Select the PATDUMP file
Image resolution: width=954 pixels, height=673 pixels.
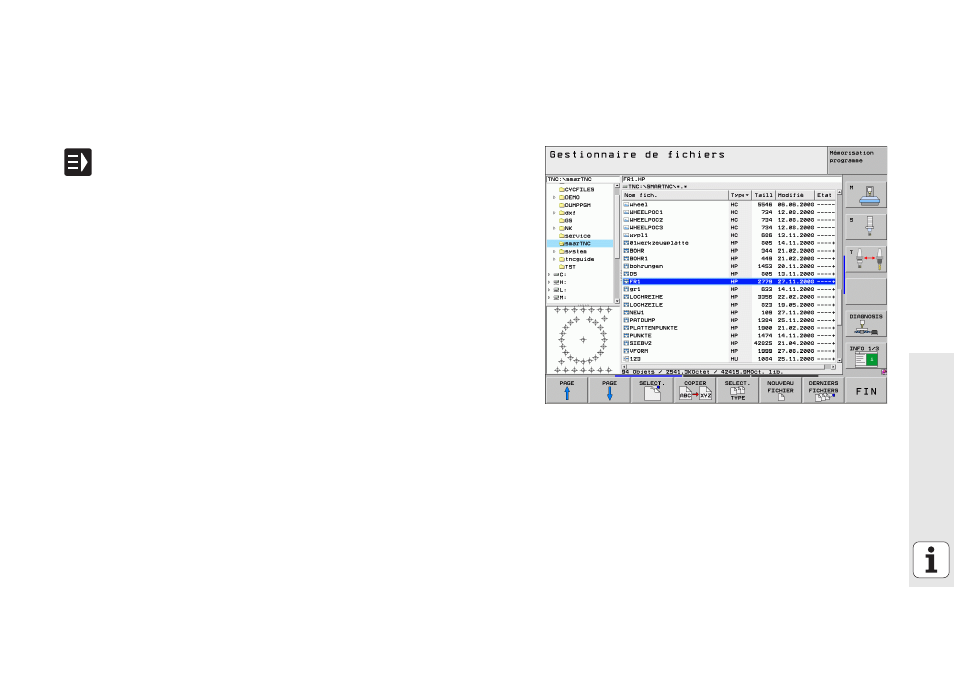[729, 320]
